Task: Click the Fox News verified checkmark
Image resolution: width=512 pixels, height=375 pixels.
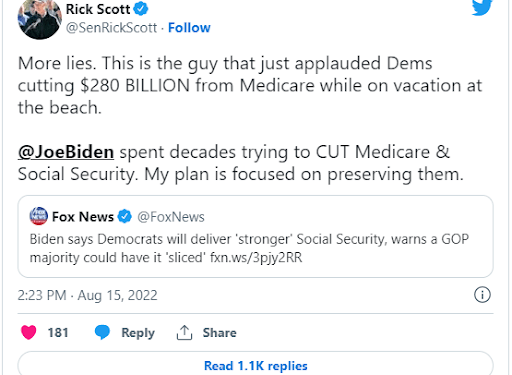Action: [x=125, y=217]
